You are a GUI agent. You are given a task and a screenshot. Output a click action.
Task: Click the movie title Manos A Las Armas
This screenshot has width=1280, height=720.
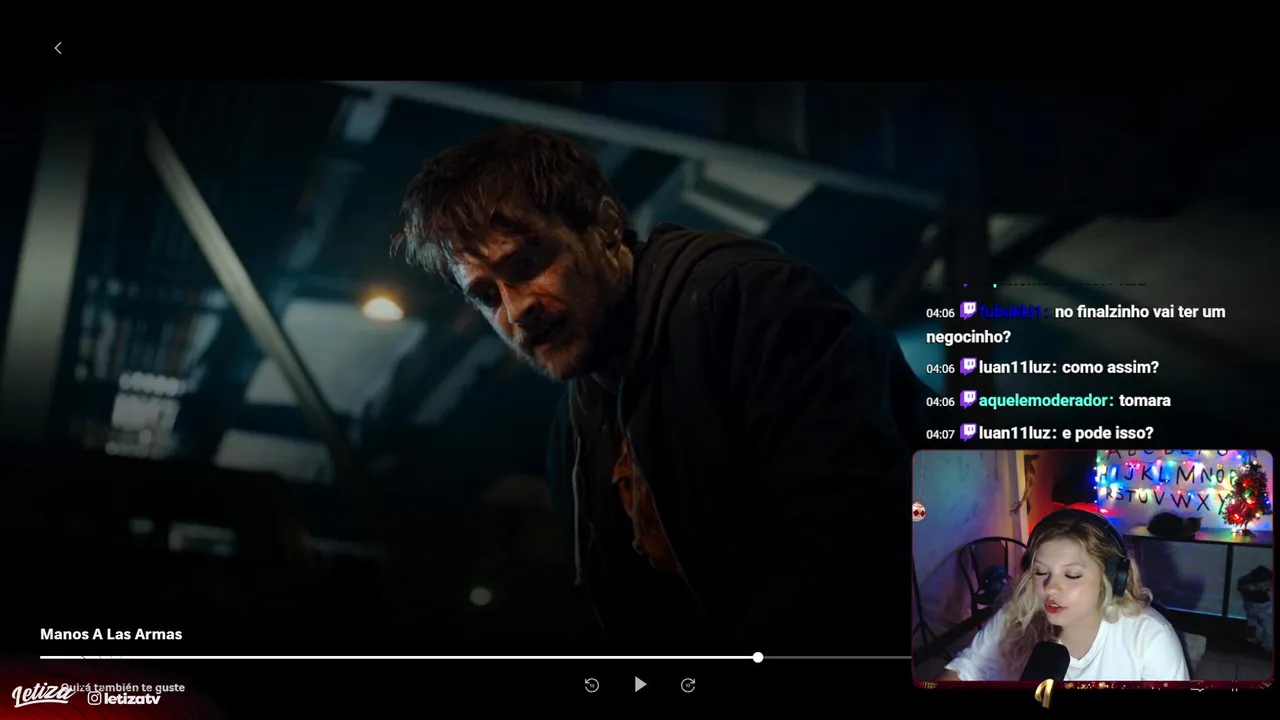111,634
